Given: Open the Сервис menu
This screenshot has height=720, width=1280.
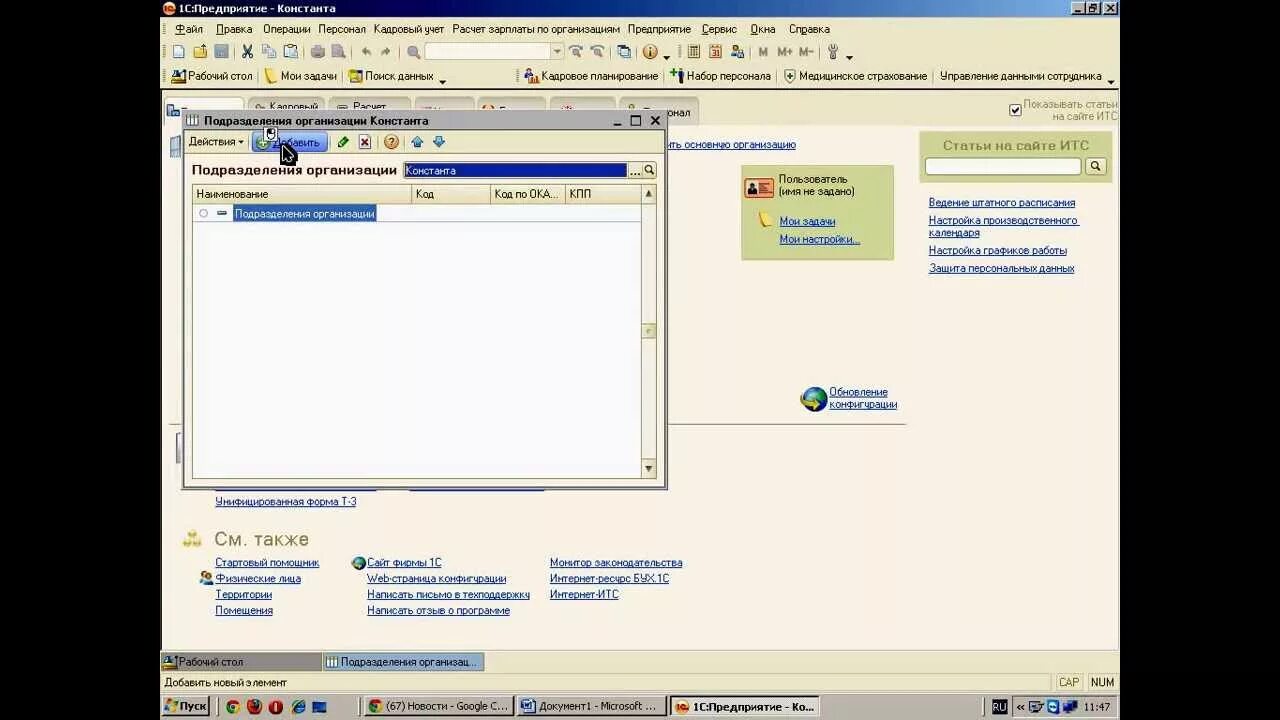Looking at the screenshot, I should (x=719, y=29).
